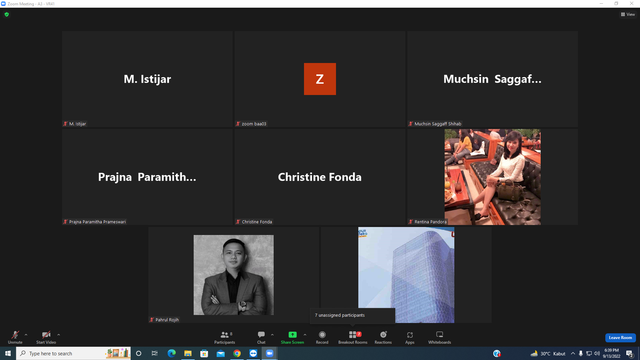Select Pahrul Rojih's black-and-white photo tile
The image size is (640, 360).
(233, 275)
